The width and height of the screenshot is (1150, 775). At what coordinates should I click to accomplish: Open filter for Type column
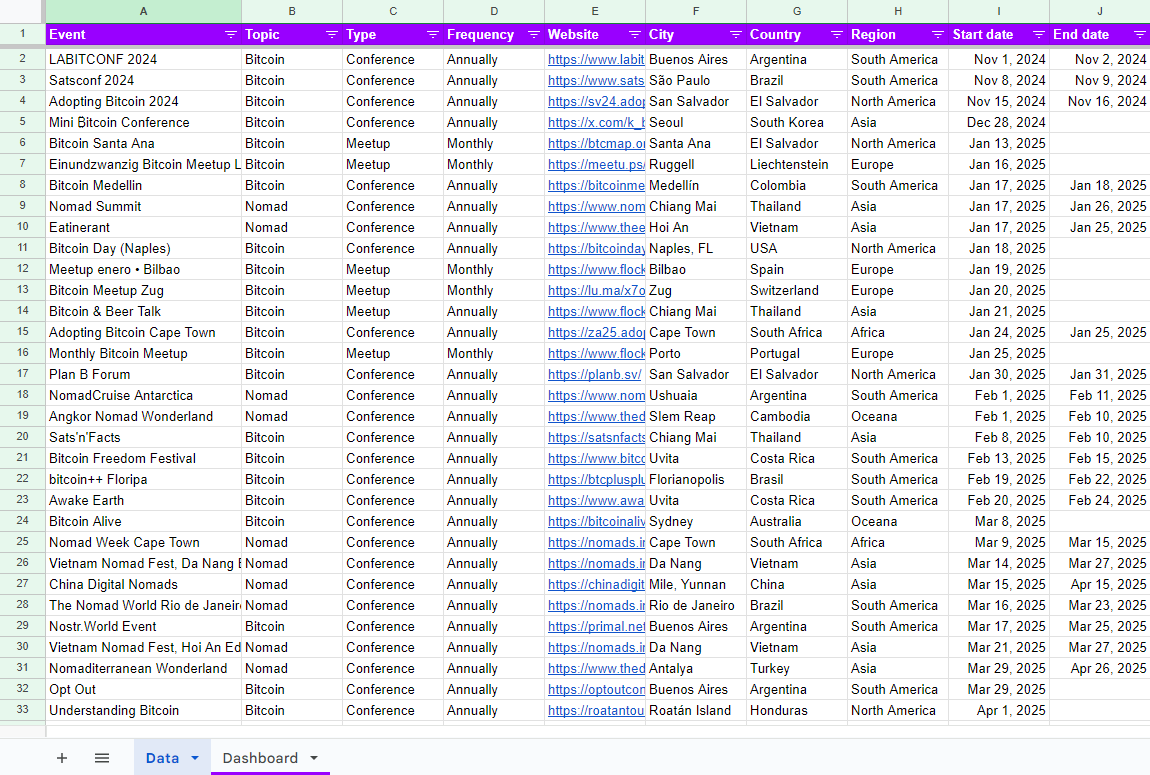(x=433, y=34)
